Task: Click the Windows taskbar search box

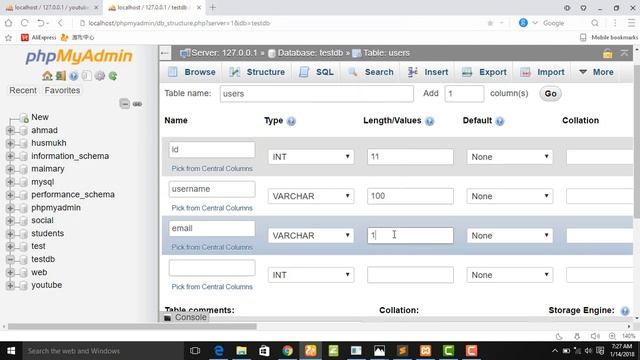Action: pos(102,351)
